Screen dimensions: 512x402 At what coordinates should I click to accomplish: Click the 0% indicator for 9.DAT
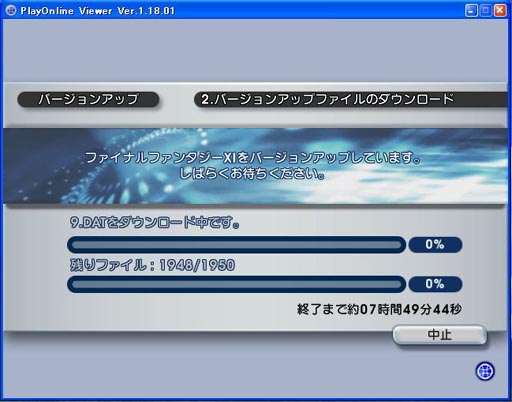pyautogui.click(x=435, y=245)
